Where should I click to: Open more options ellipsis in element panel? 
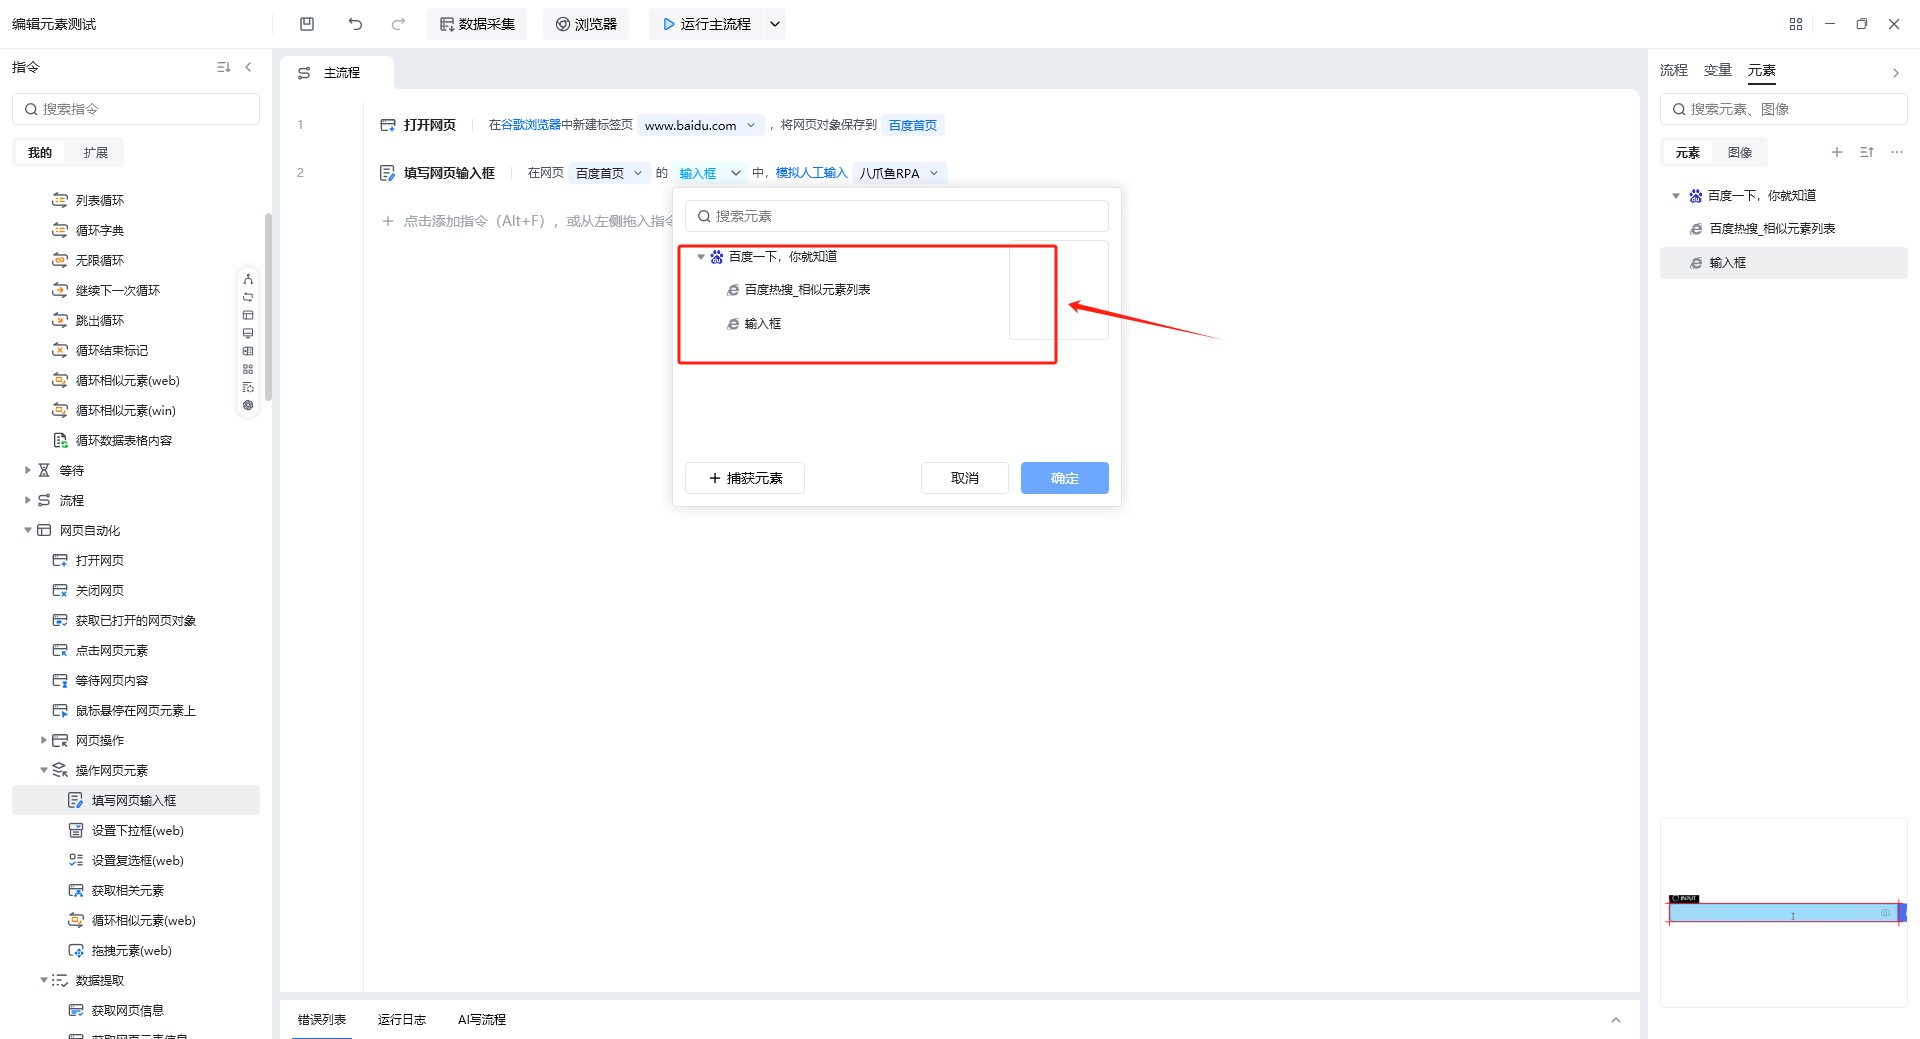pos(1897,152)
